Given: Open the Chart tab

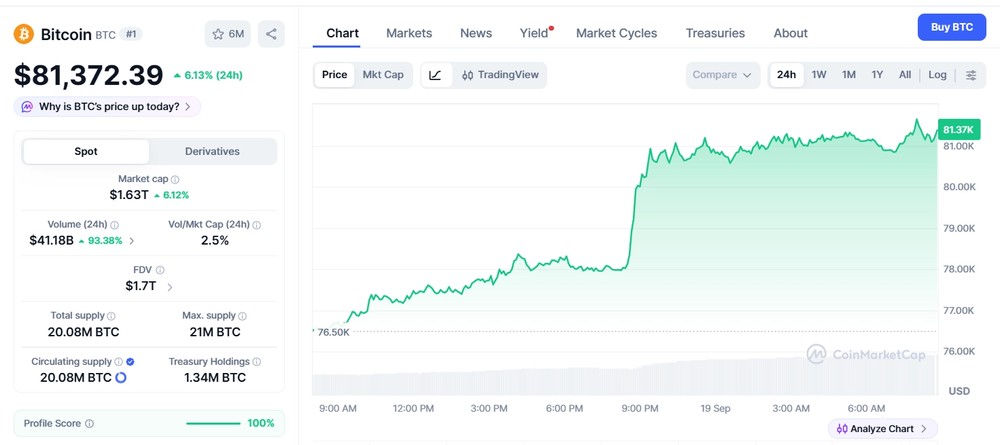Looking at the screenshot, I should (x=342, y=33).
